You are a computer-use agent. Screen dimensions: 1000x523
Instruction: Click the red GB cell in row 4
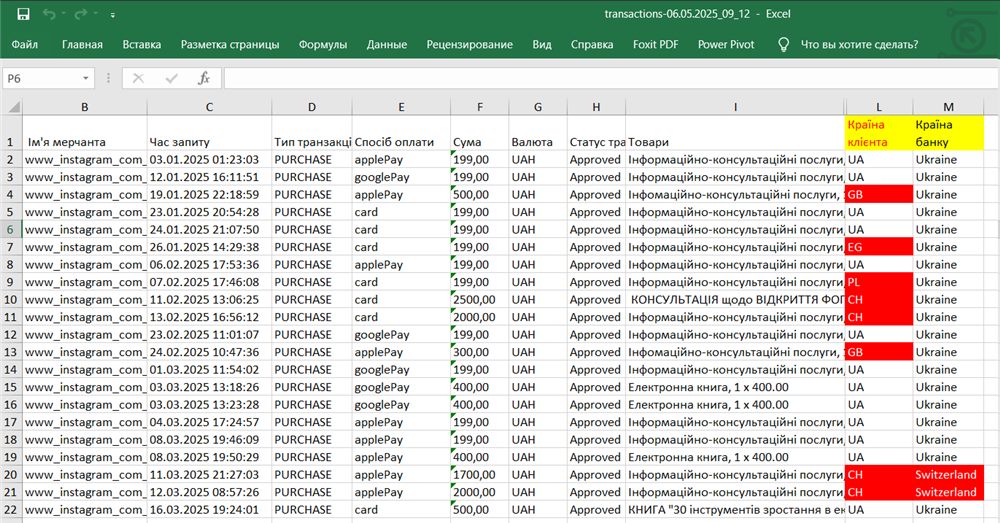879,195
